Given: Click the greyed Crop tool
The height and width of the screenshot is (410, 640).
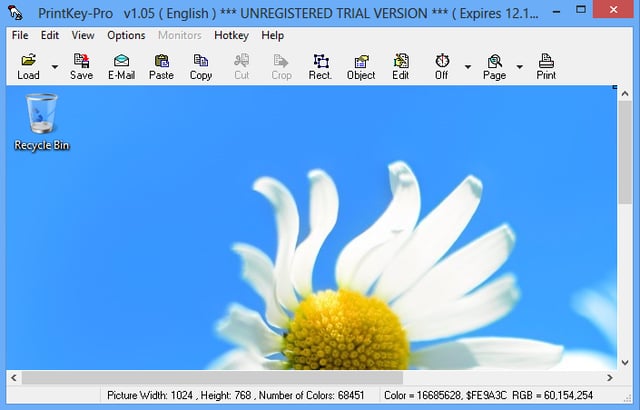Looking at the screenshot, I should coord(281,67).
